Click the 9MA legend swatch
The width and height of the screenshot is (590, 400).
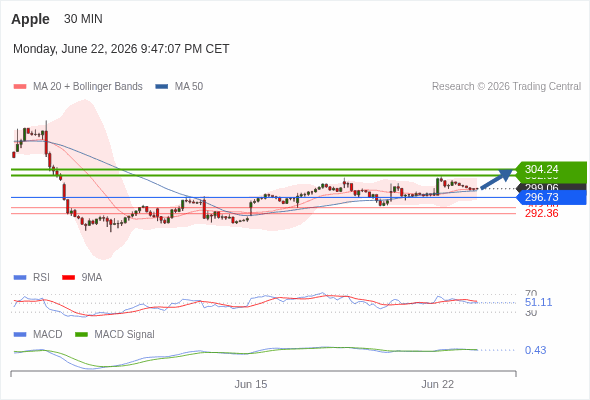tap(68, 278)
